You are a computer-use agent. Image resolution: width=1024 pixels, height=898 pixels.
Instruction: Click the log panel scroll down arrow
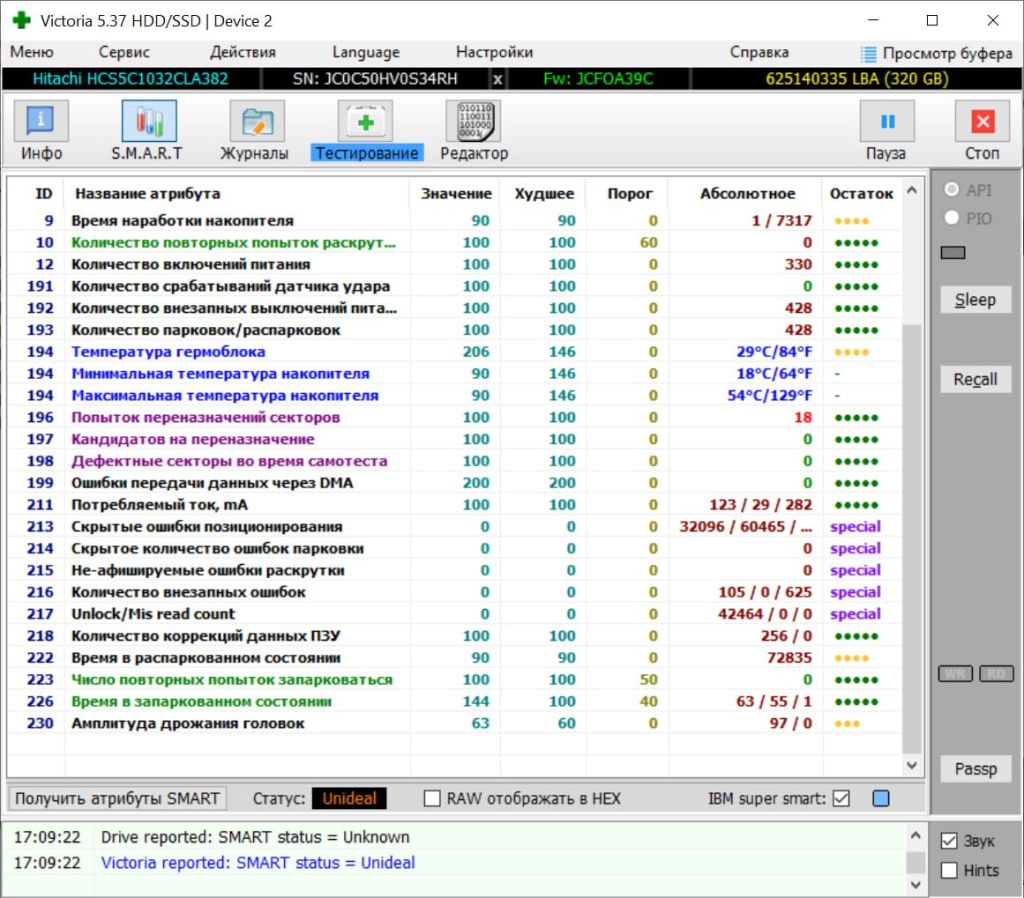(x=916, y=885)
